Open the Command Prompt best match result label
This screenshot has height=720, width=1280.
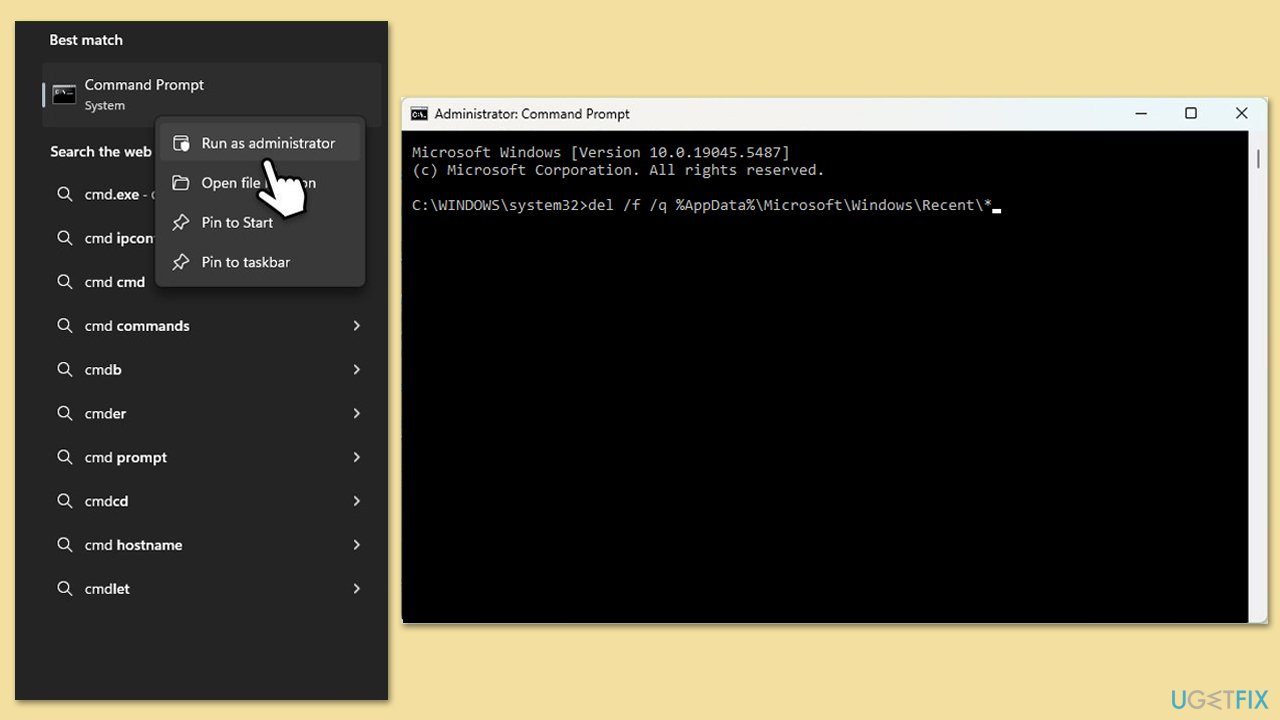(144, 85)
